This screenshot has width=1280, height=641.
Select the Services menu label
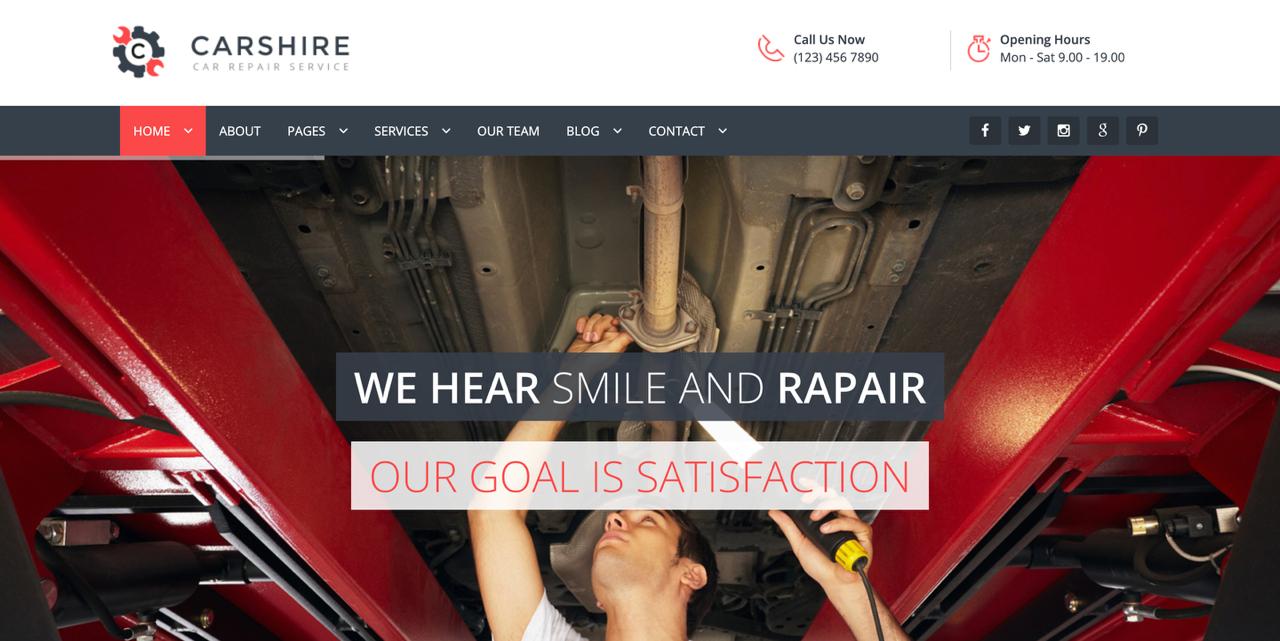pos(401,131)
